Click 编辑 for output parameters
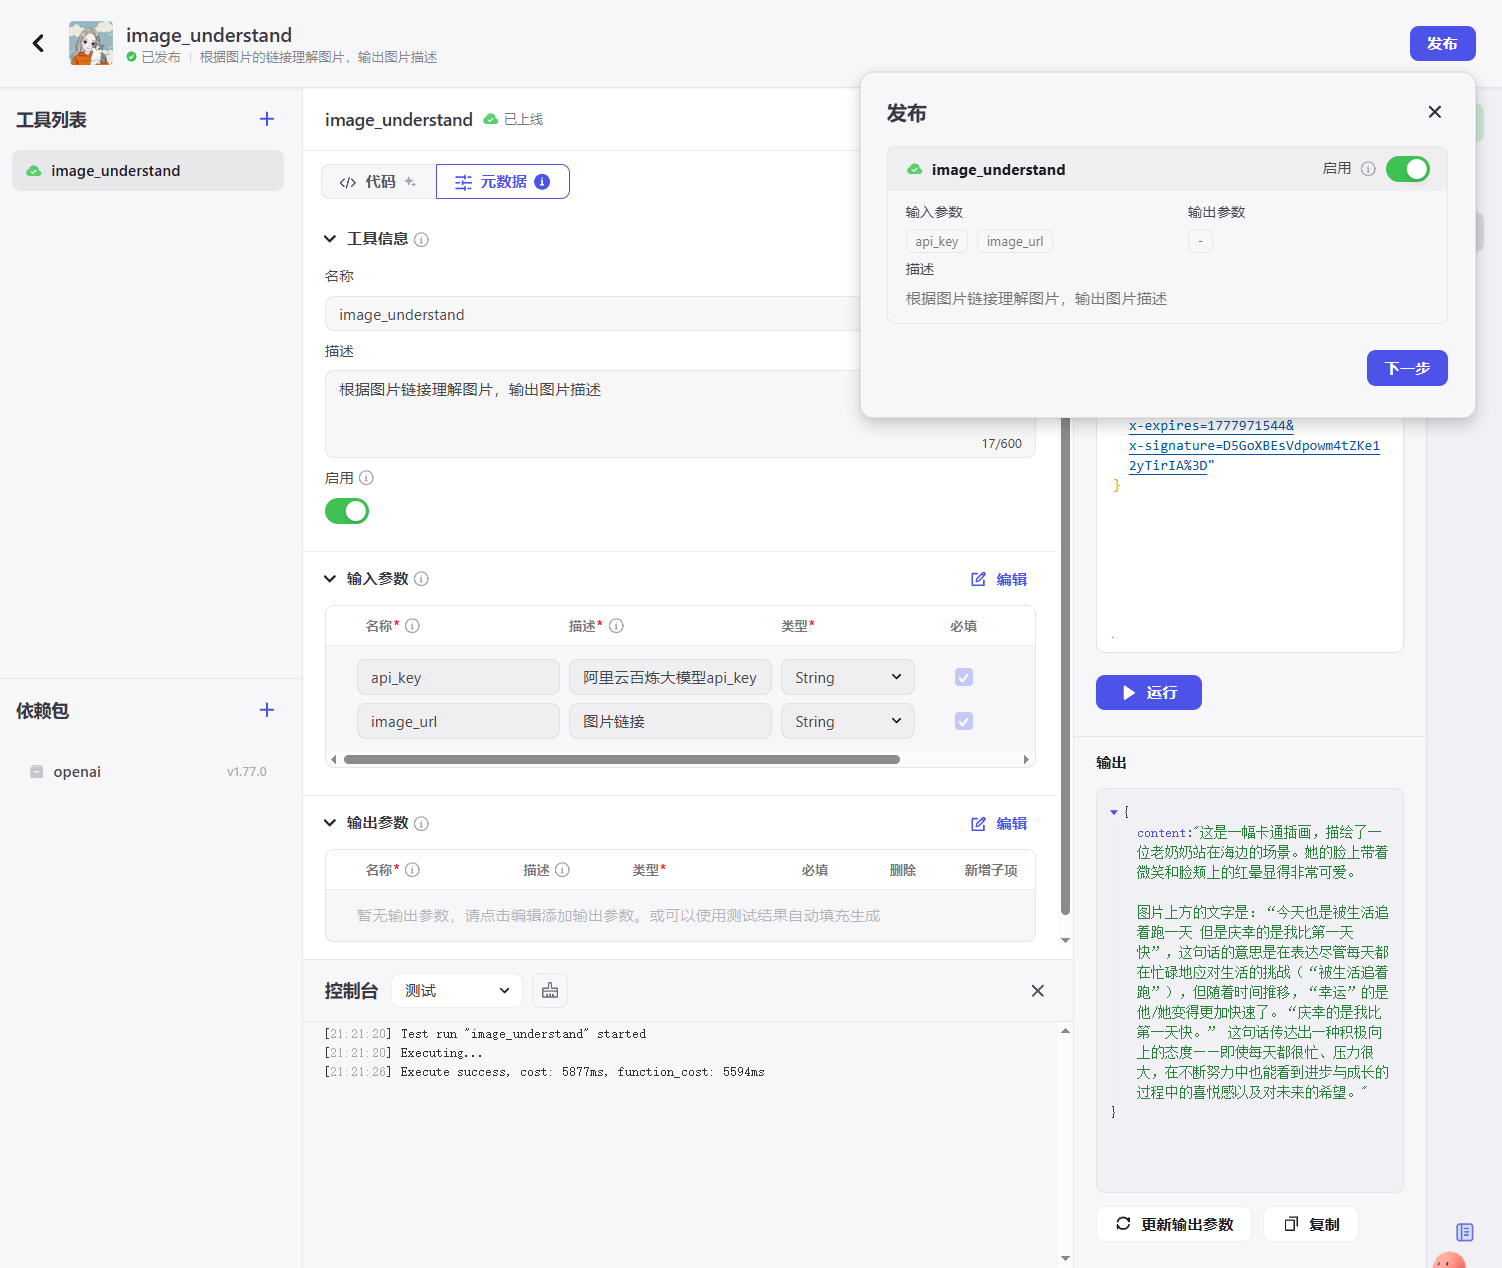The image size is (1502, 1268). click(999, 823)
